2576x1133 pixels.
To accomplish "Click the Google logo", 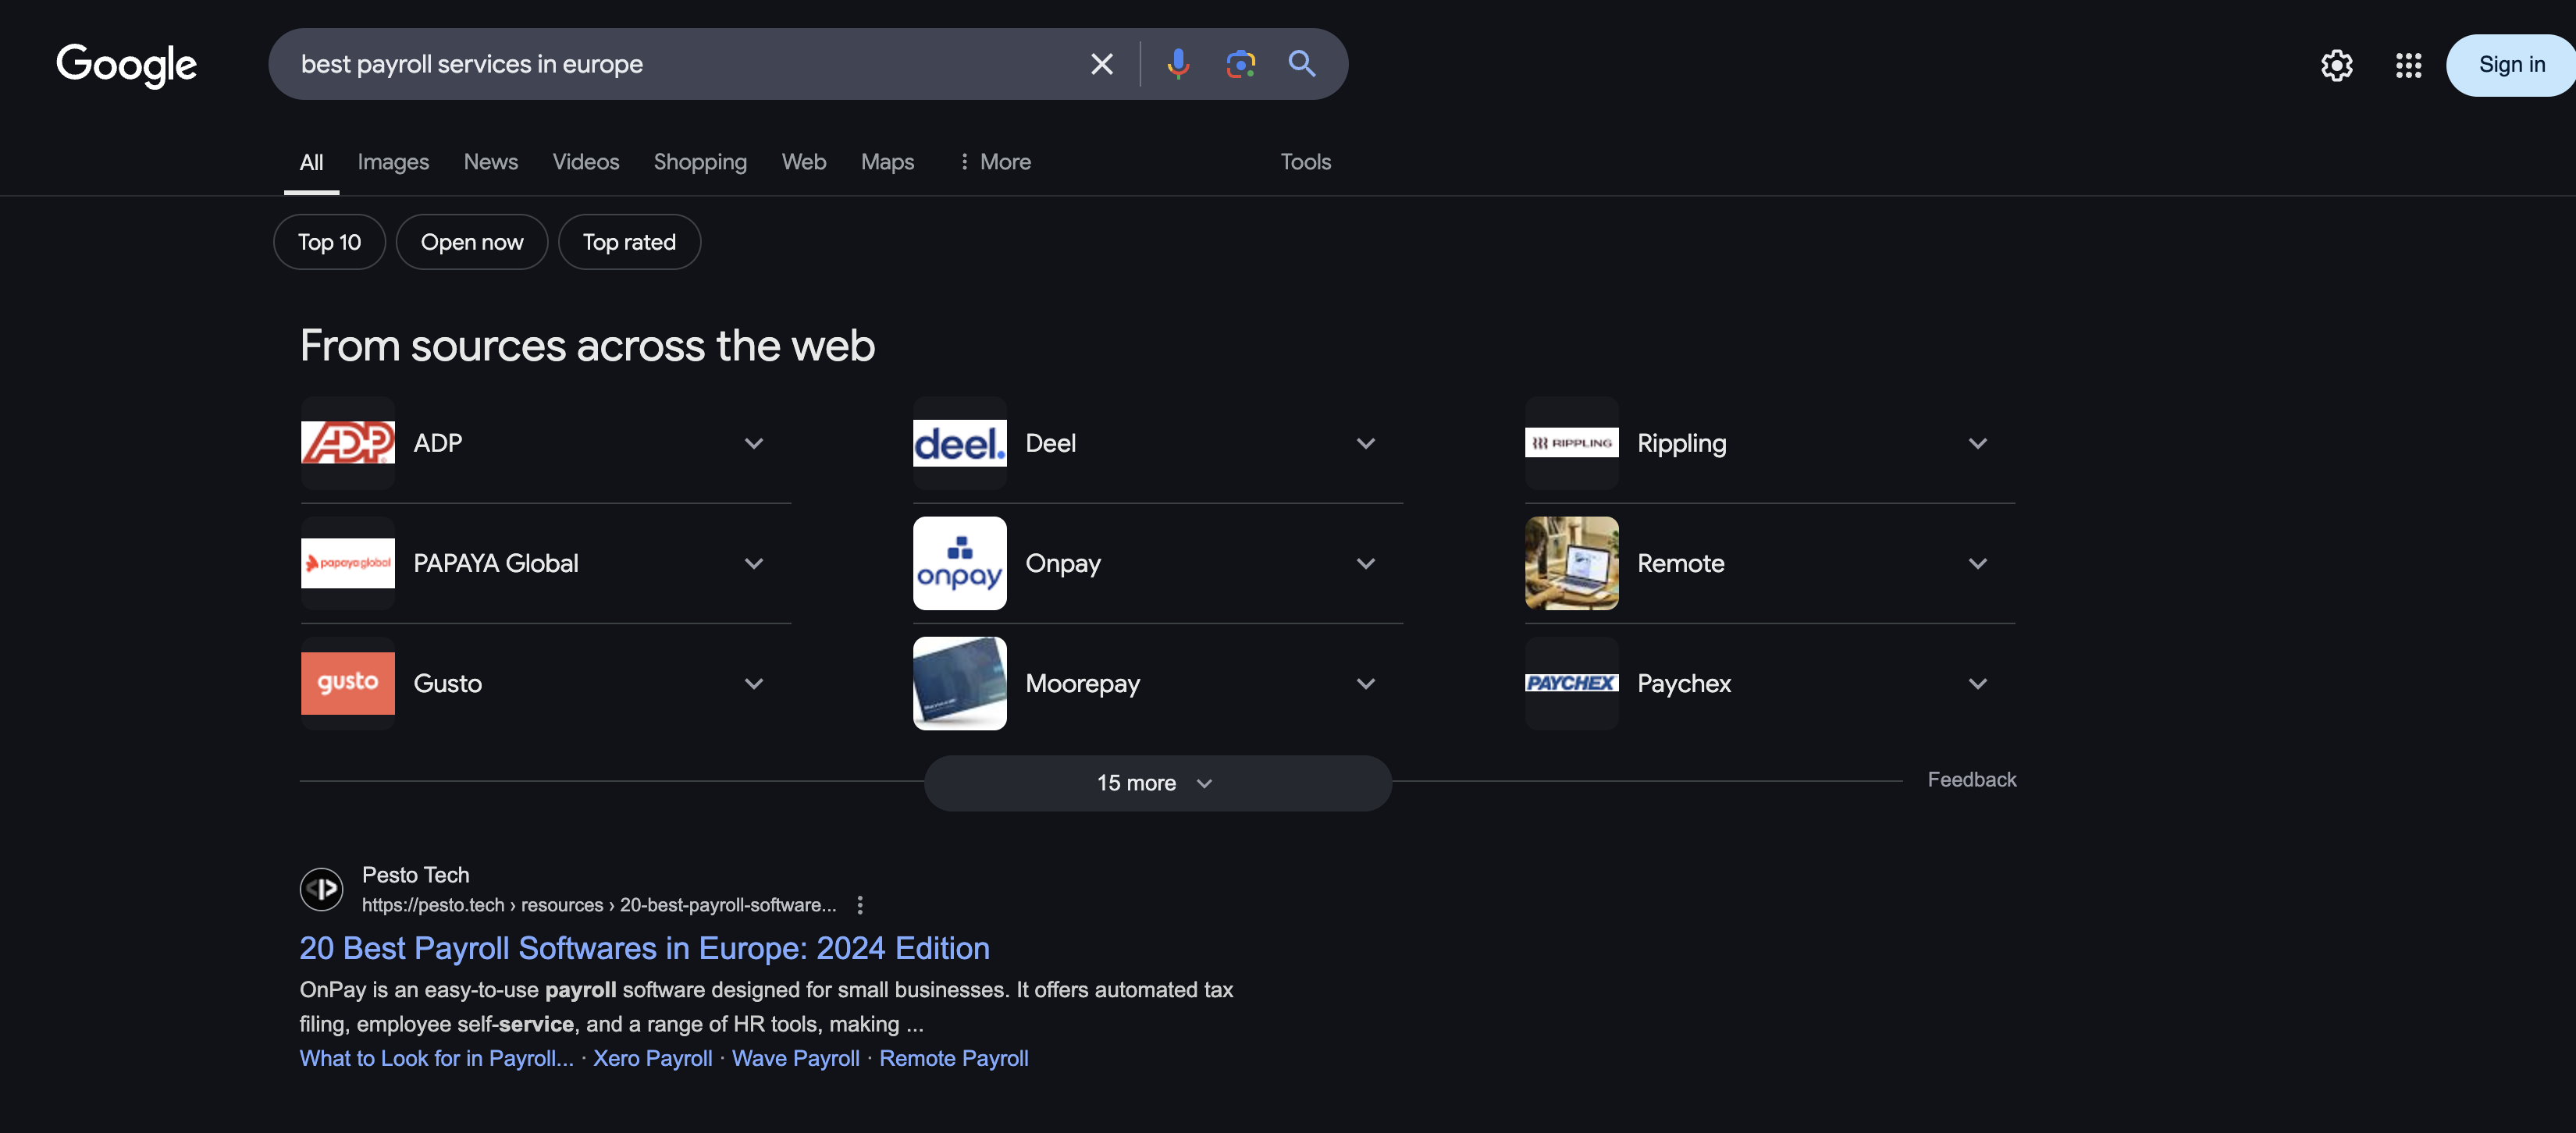I will pos(126,65).
